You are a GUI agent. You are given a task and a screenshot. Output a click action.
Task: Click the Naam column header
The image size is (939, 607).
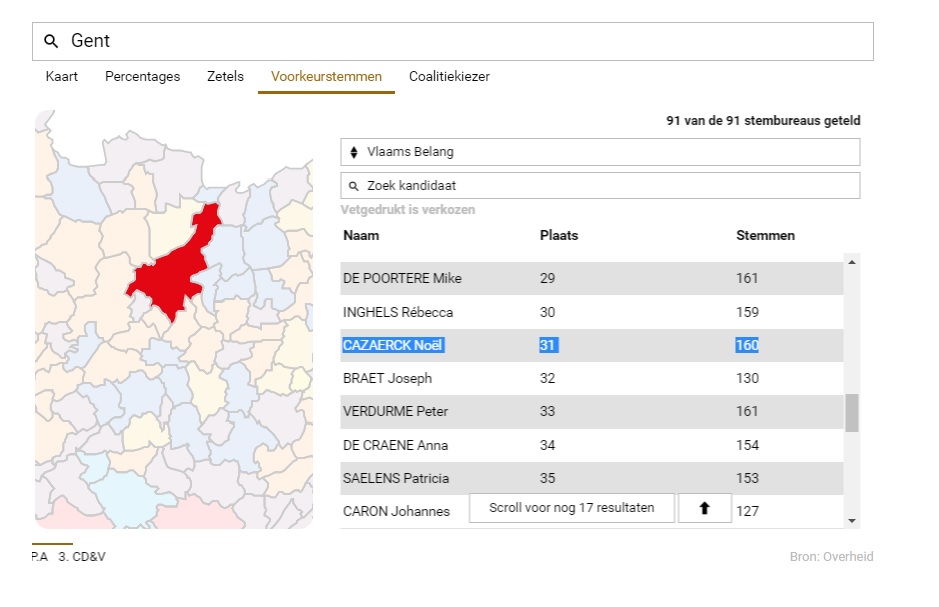click(x=361, y=235)
